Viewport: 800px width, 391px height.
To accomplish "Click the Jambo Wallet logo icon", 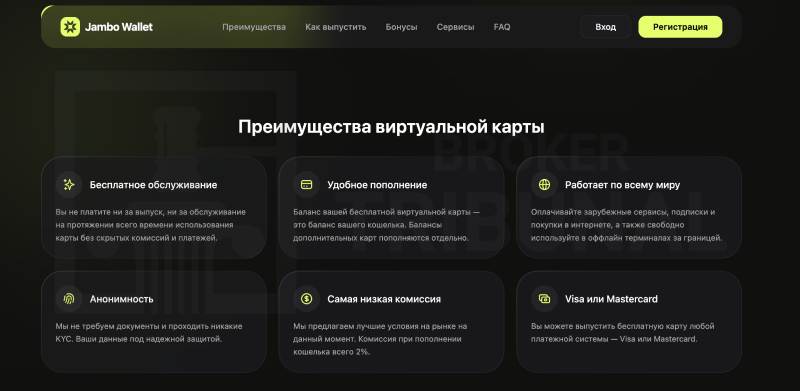I will (x=70, y=27).
